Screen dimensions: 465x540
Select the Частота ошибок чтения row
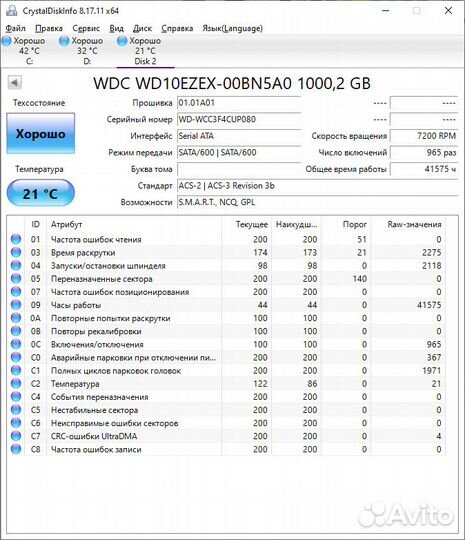point(226,239)
